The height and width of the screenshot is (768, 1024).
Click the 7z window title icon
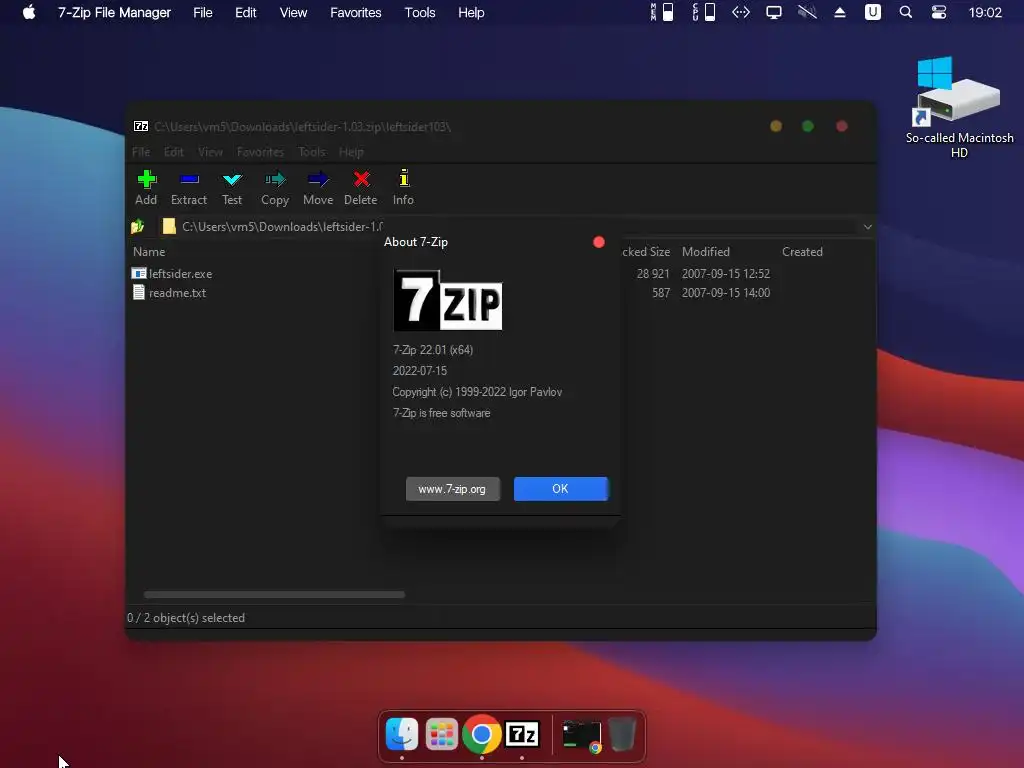point(141,126)
